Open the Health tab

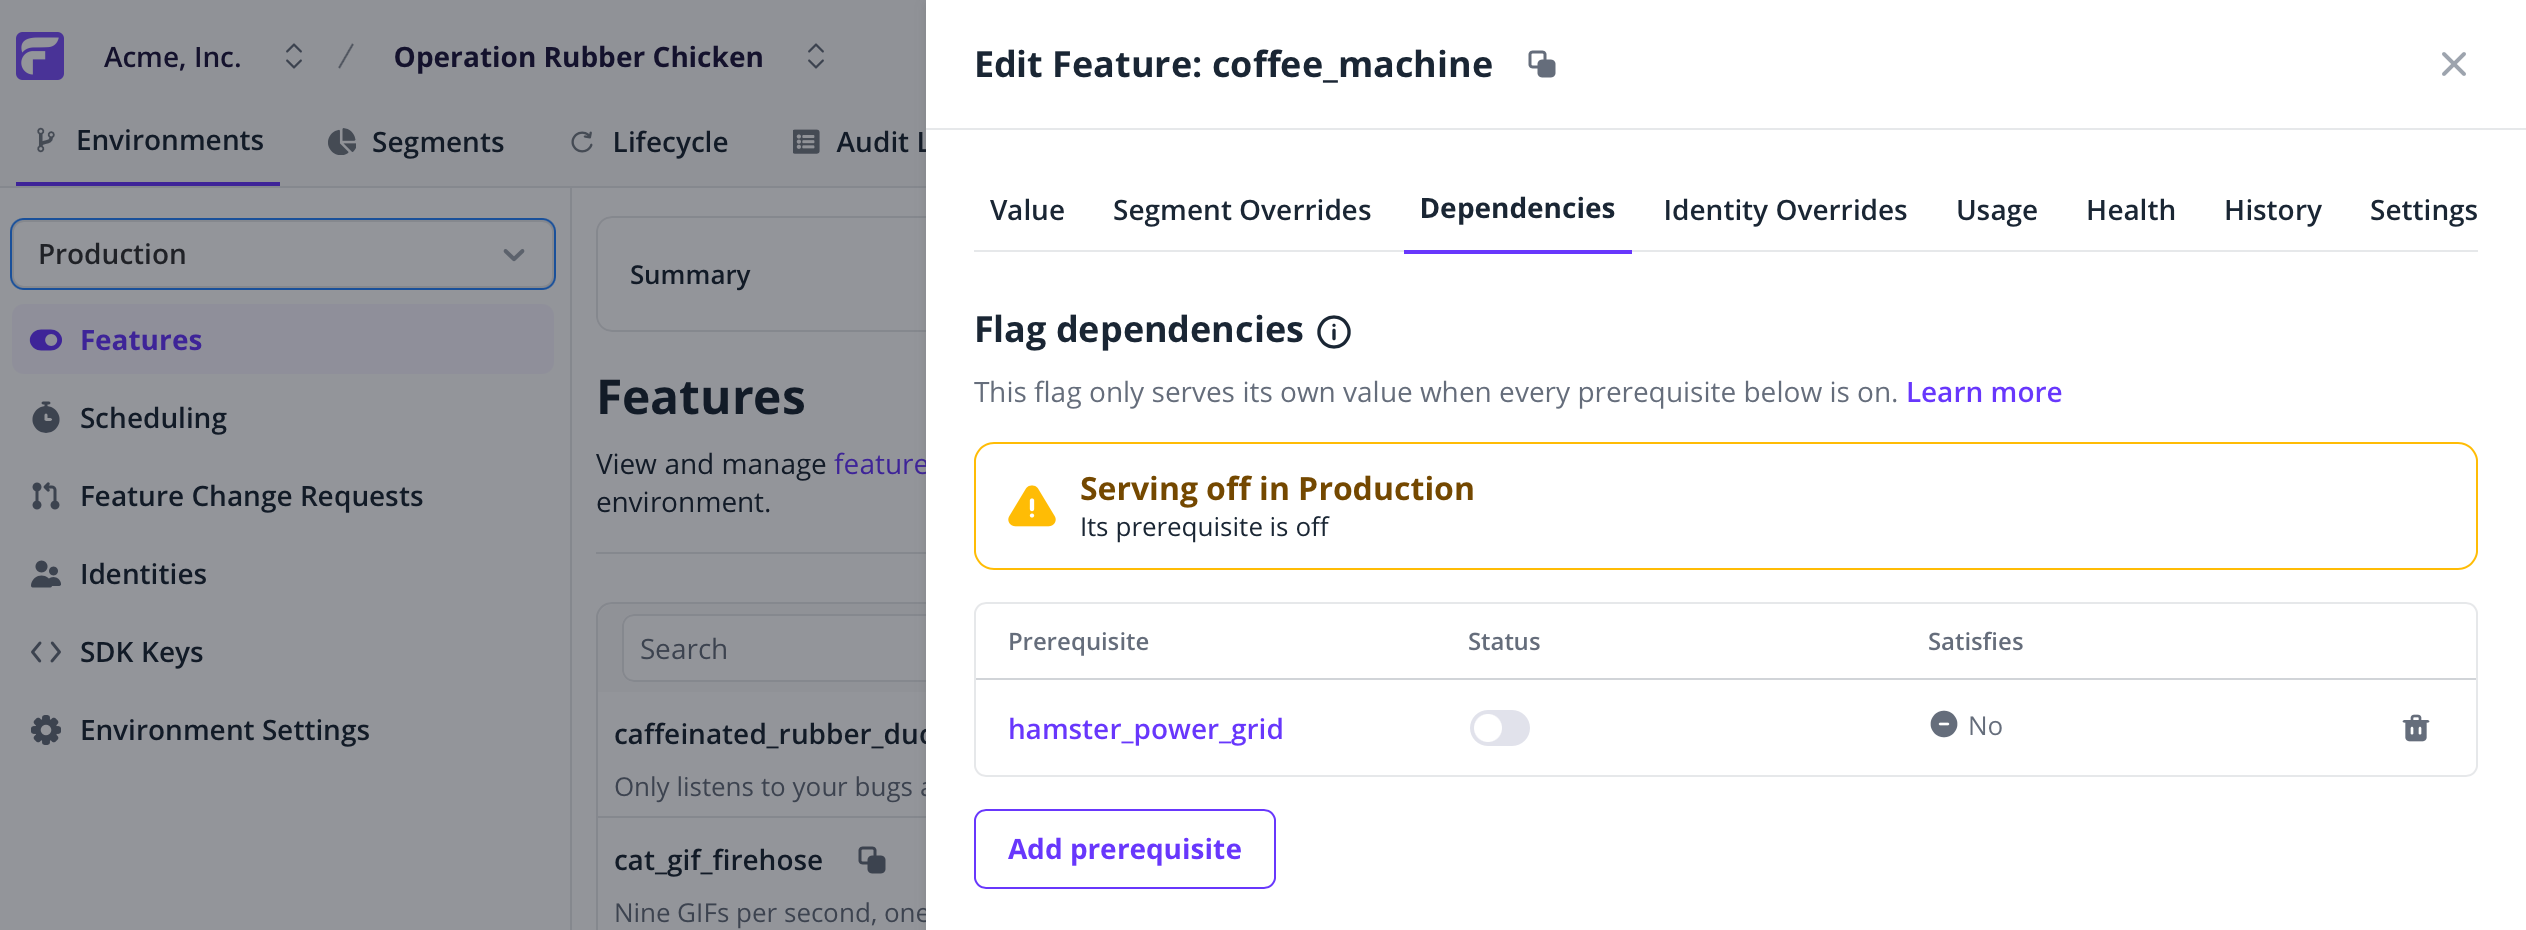pyautogui.click(x=2130, y=210)
